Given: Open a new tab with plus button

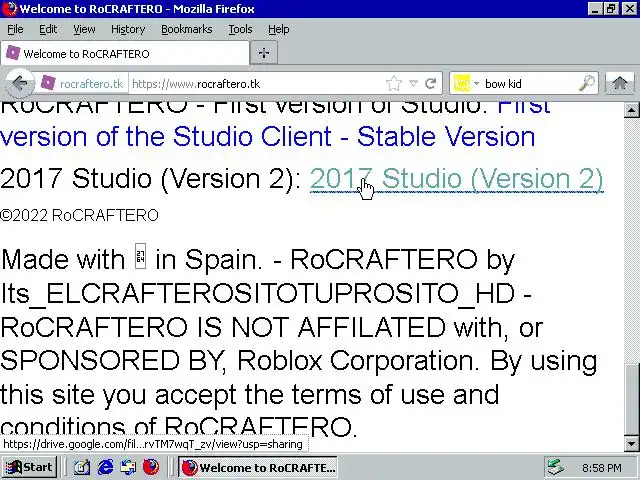Looking at the screenshot, I should coord(264,53).
